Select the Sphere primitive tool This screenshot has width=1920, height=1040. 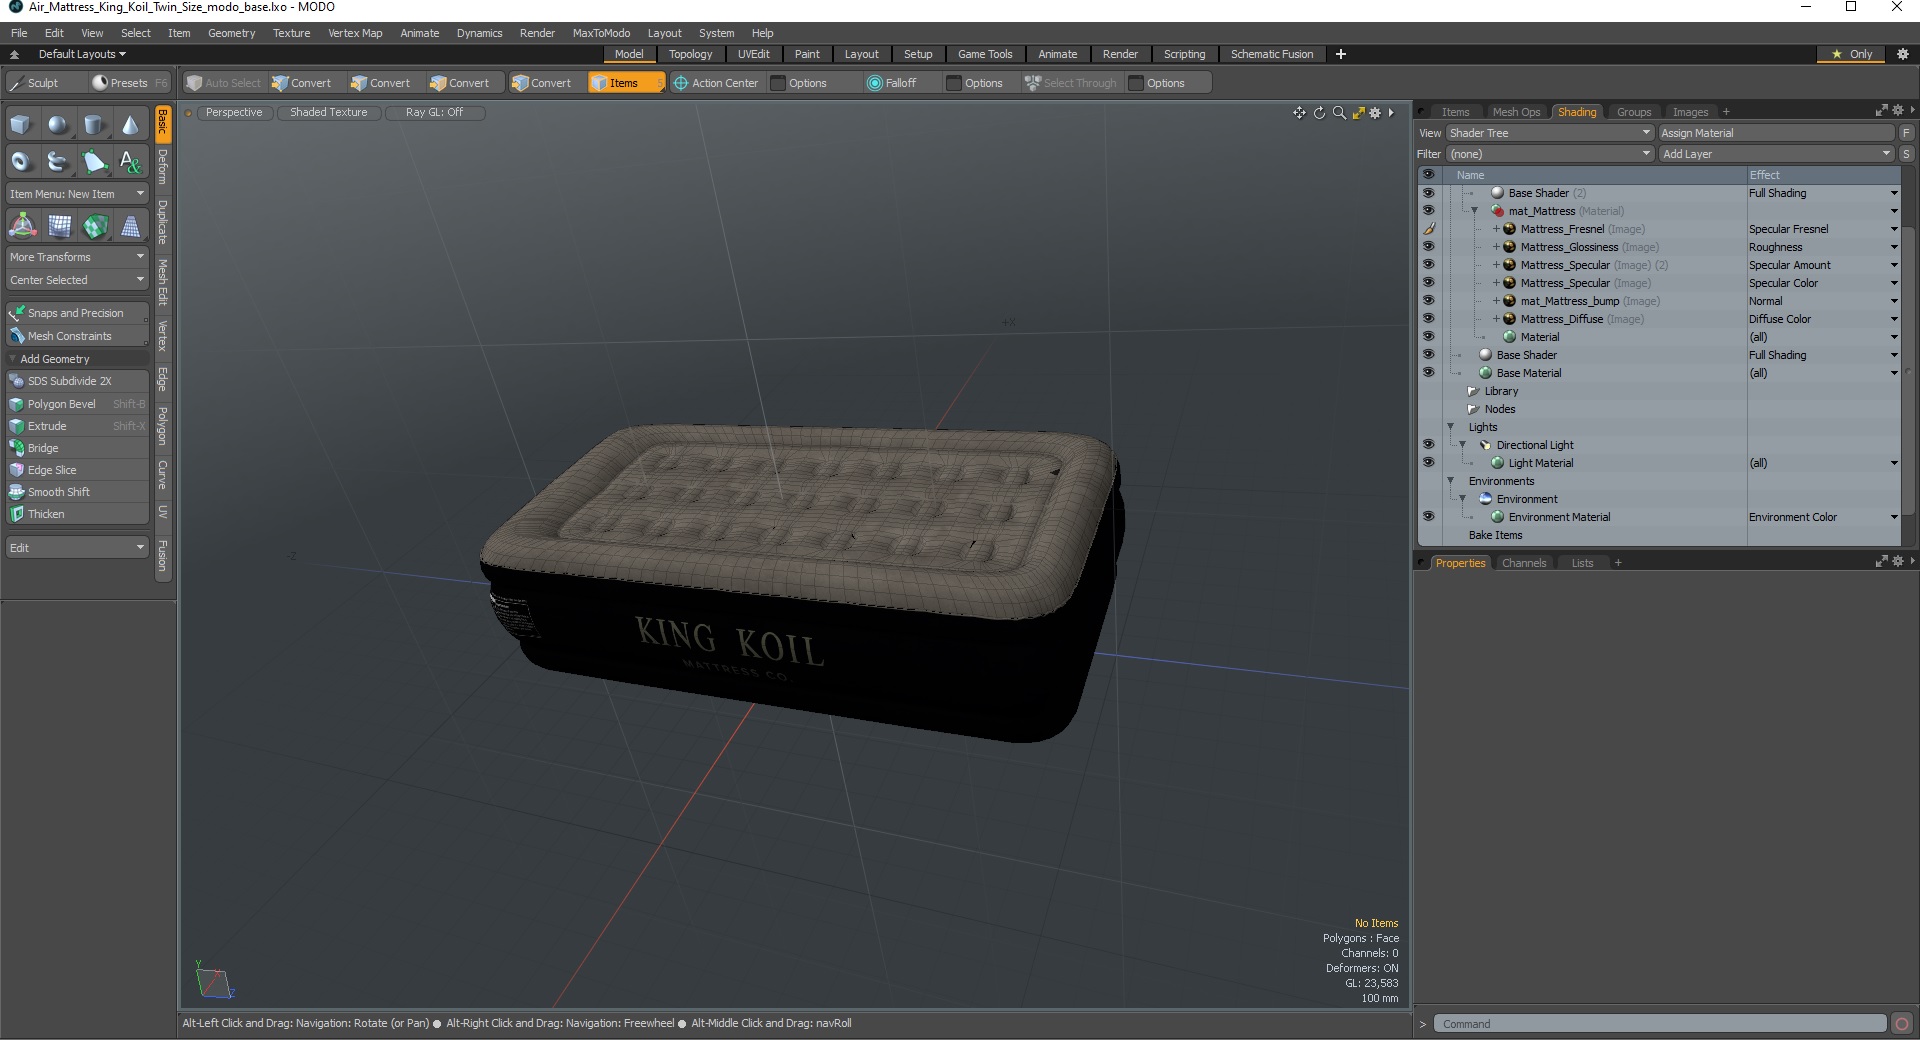click(x=58, y=125)
